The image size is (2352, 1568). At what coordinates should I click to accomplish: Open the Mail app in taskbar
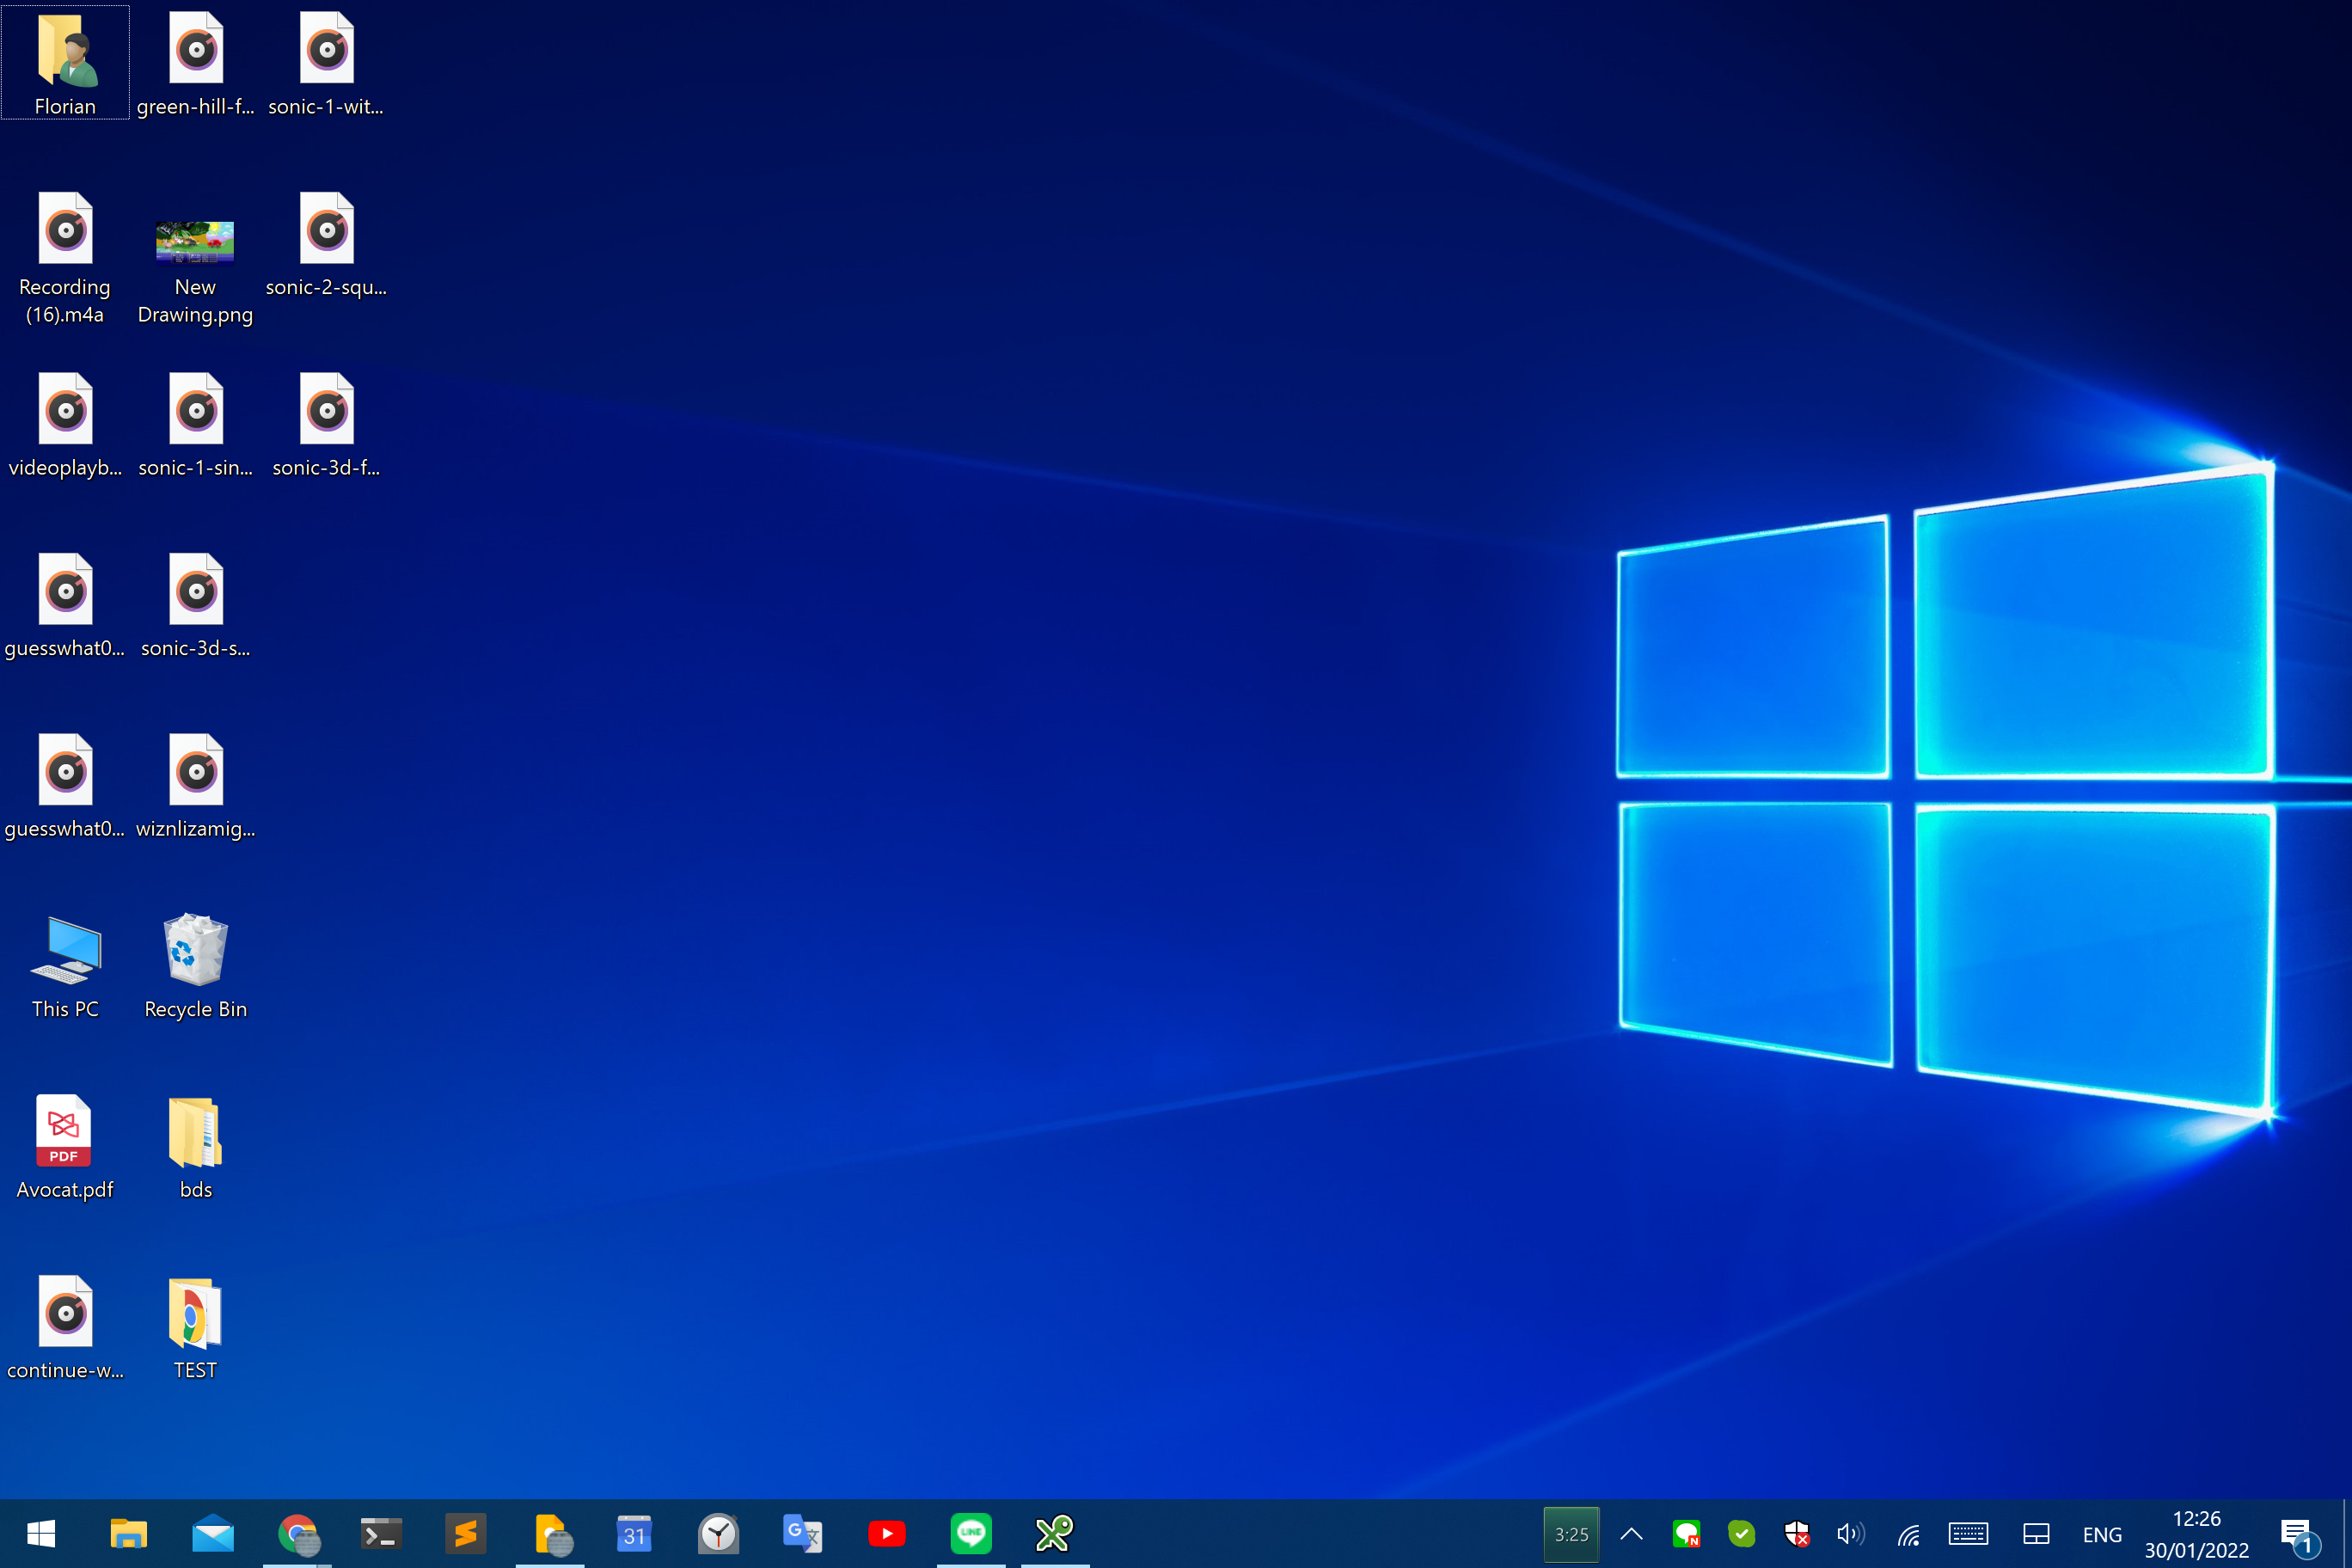[x=213, y=1533]
